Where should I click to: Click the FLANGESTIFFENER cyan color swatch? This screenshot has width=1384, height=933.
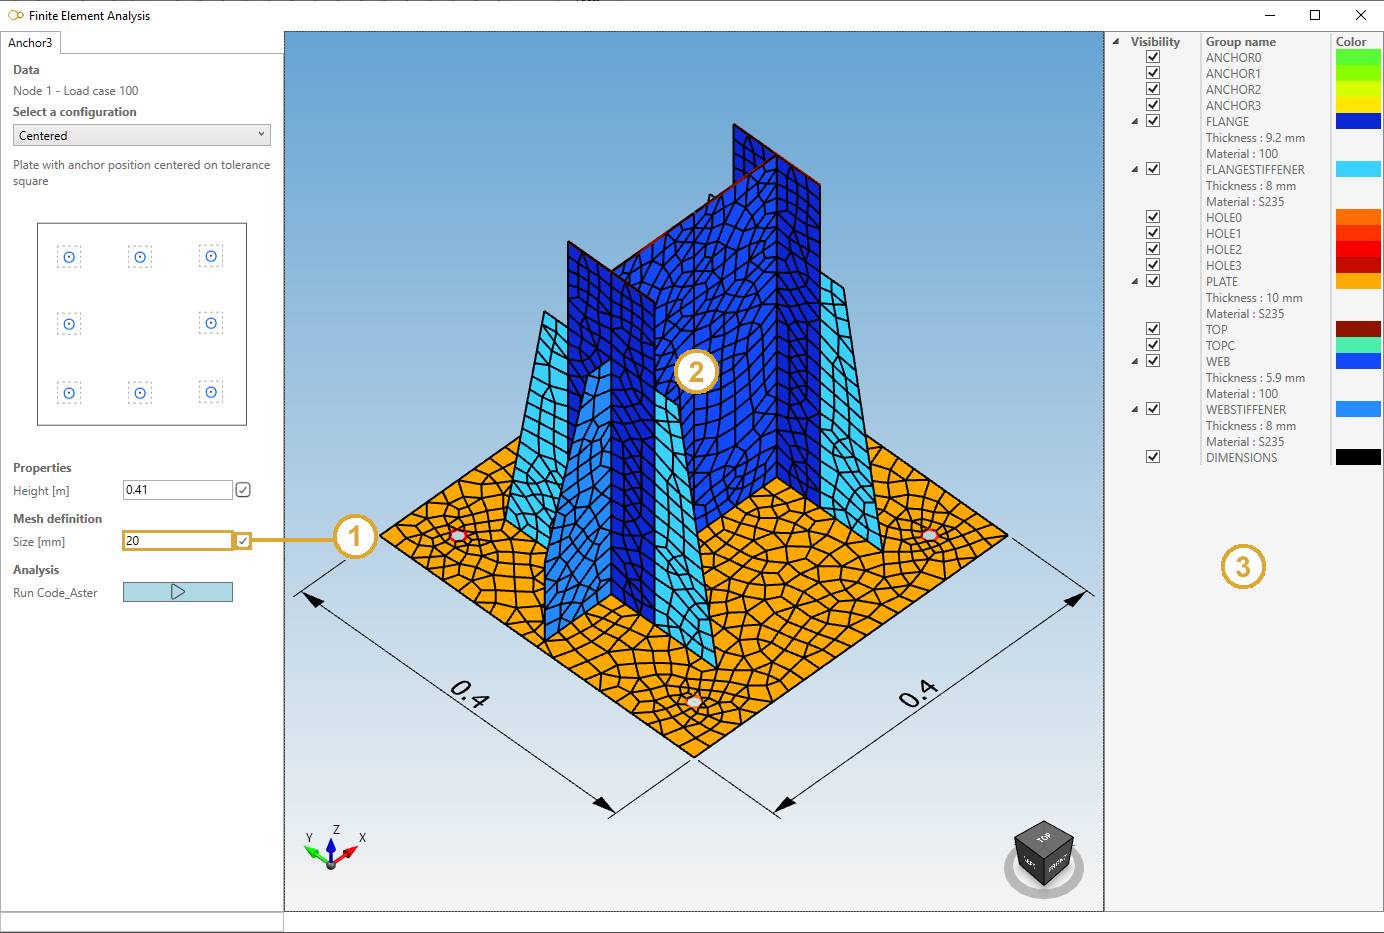[1358, 169]
